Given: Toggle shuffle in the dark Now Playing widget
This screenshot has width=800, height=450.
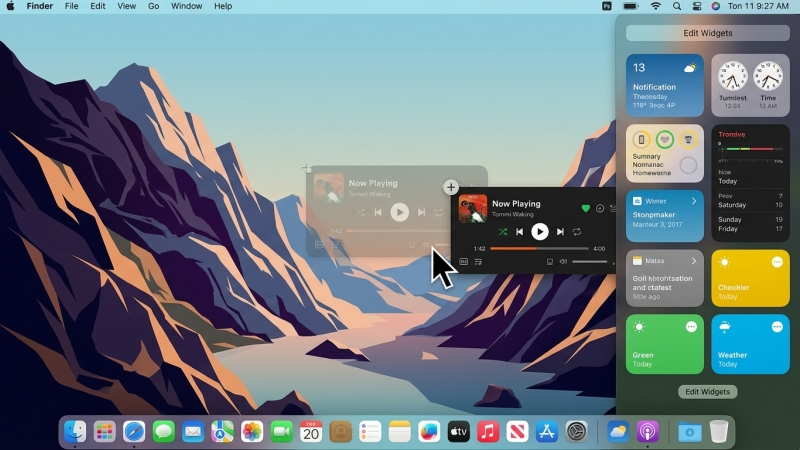Looking at the screenshot, I should (x=503, y=232).
